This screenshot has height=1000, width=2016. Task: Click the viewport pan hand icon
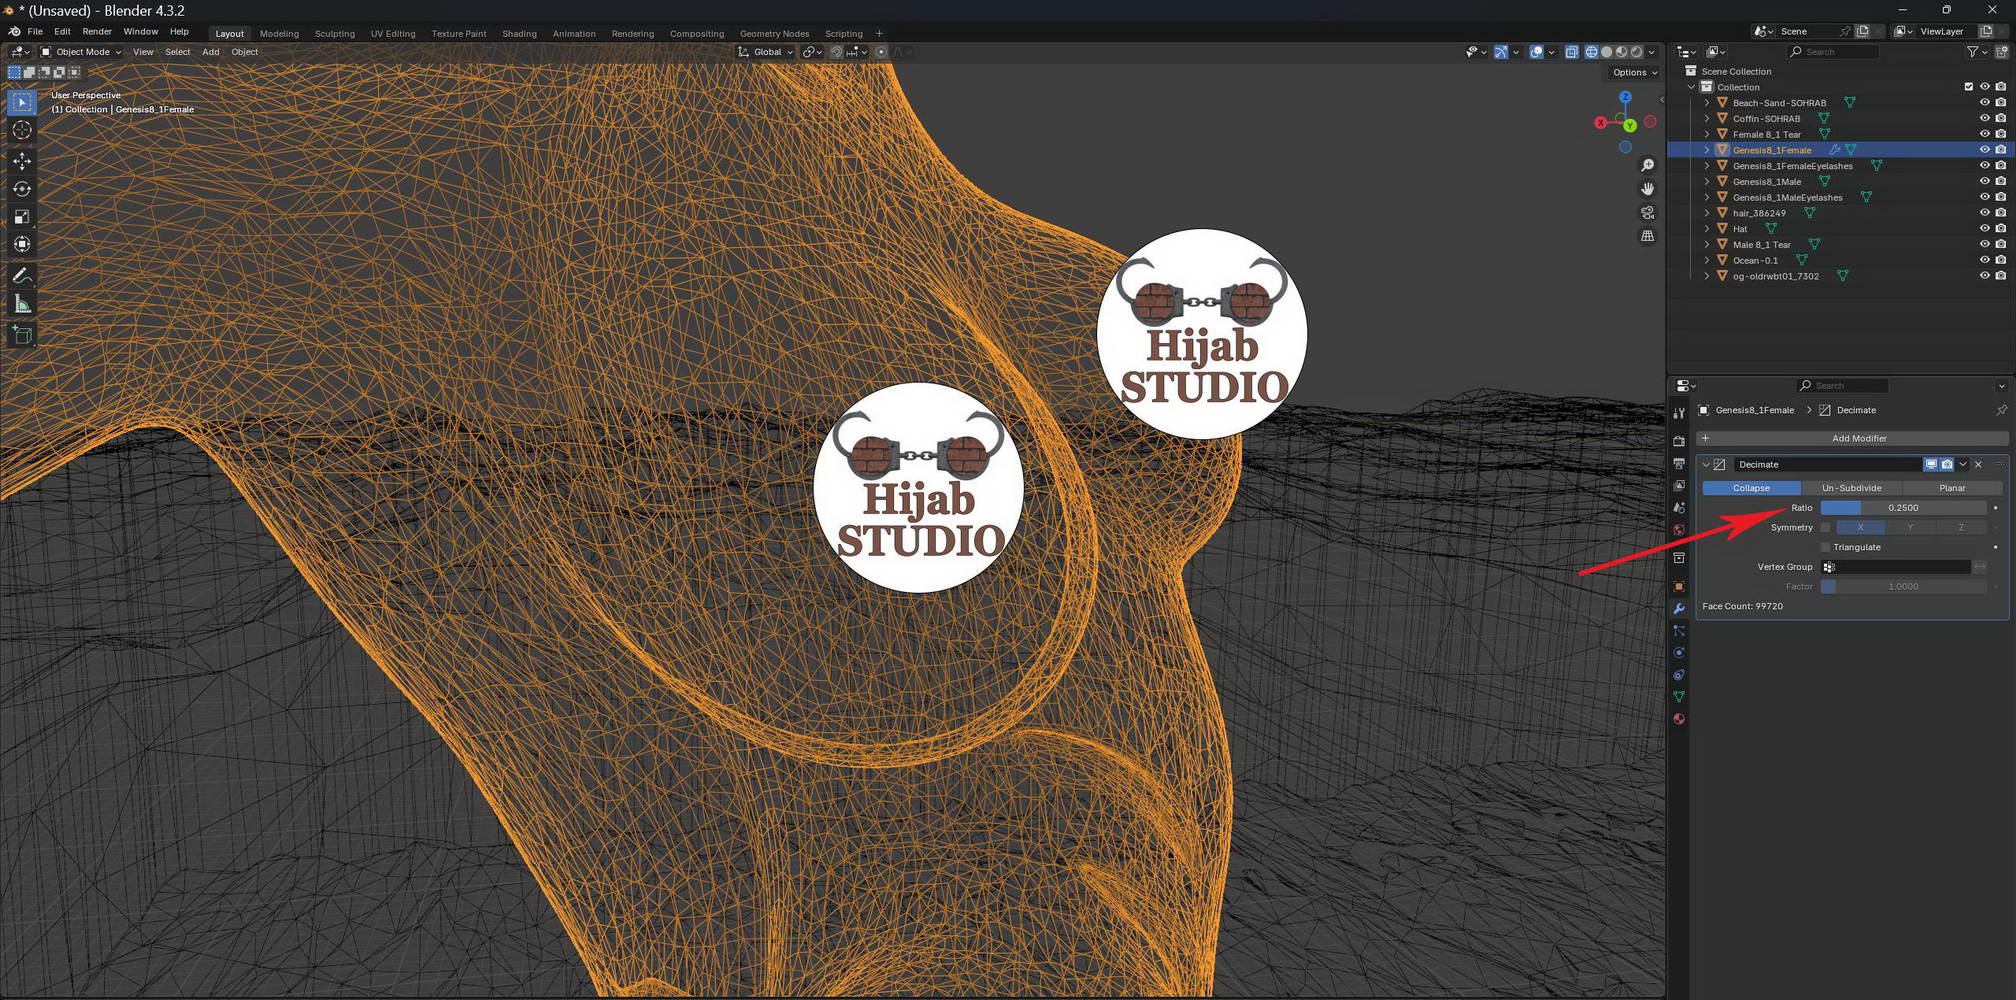[1647, 189]
